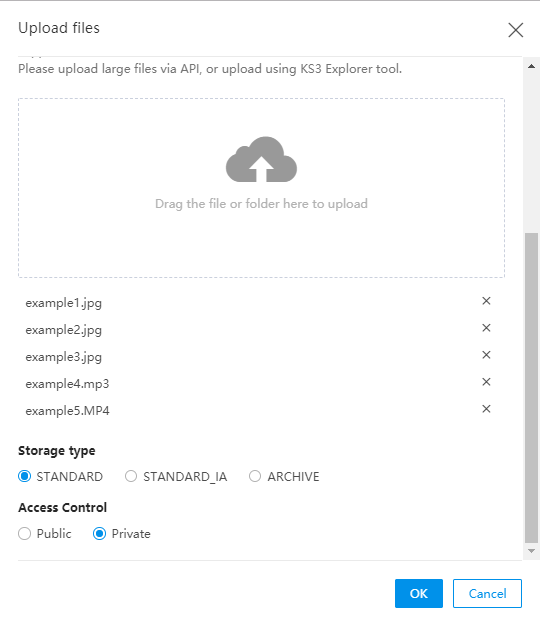Cancel the file upload

coord(487,593)
